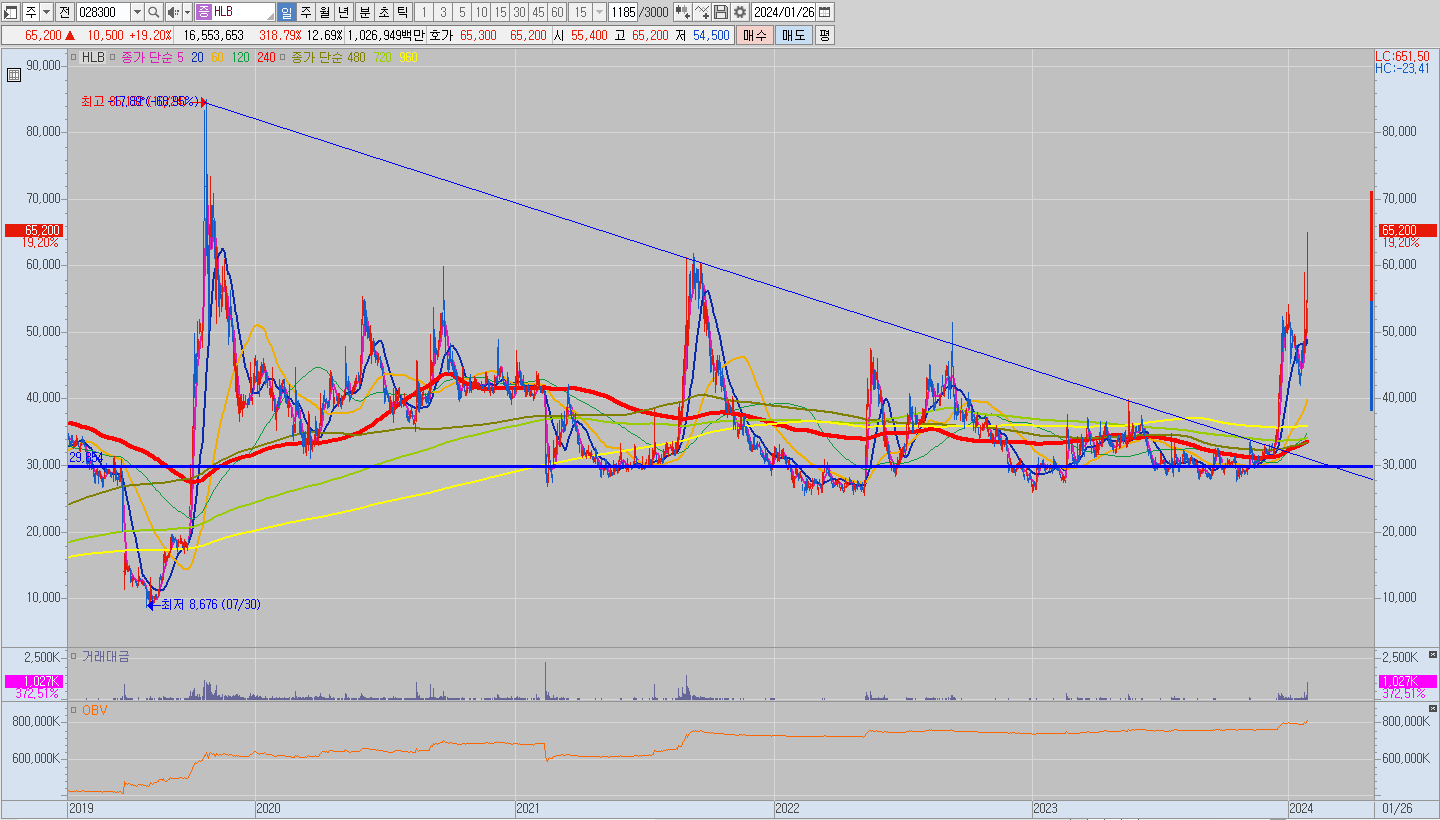Select the 960 moving average legend

coord(408,57)
